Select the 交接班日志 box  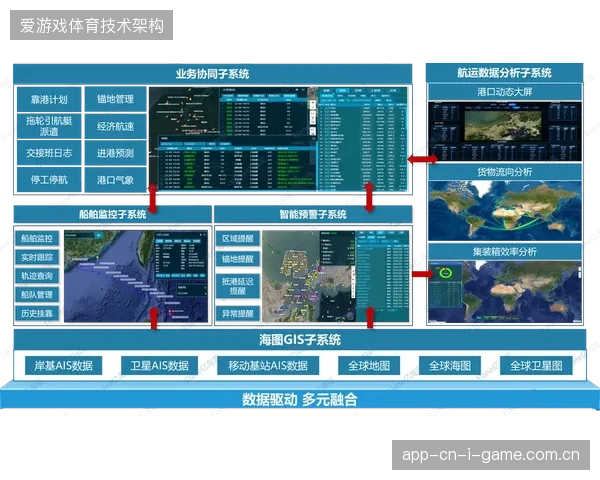coord(49,153)
